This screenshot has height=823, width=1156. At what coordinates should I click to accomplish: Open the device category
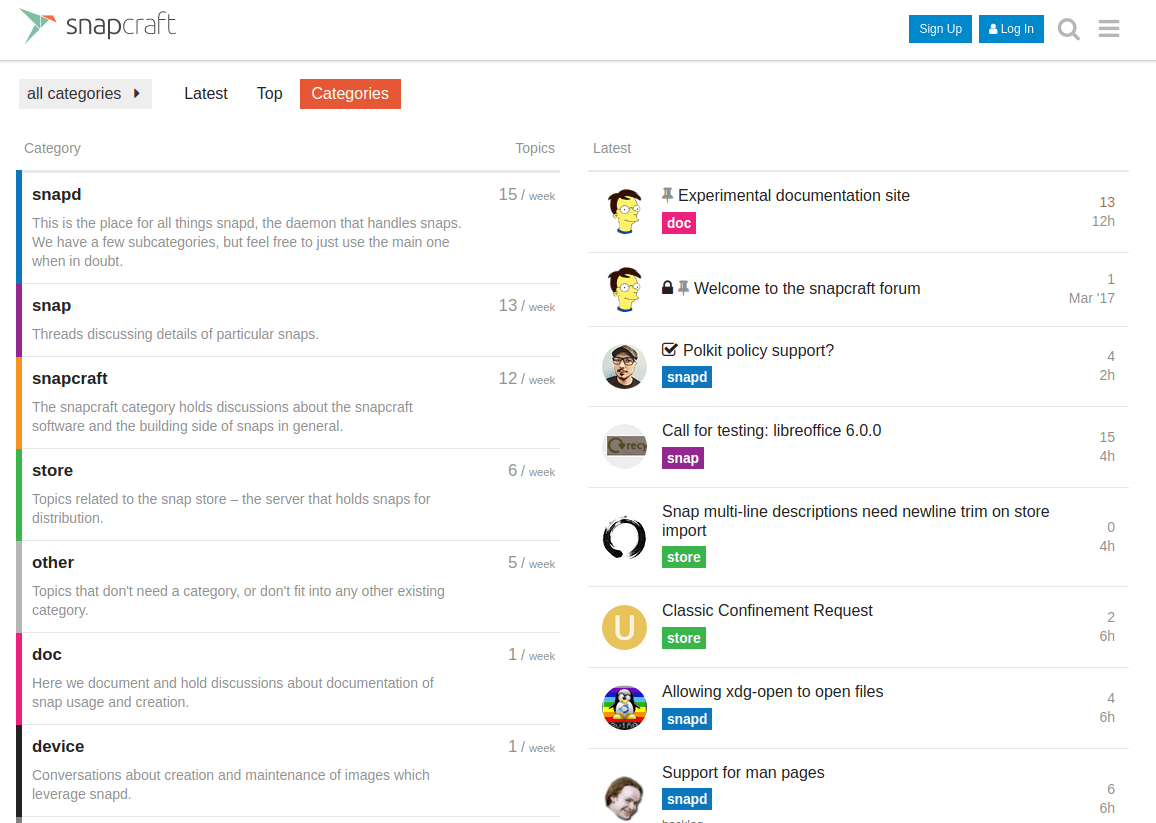click(58, 746)
